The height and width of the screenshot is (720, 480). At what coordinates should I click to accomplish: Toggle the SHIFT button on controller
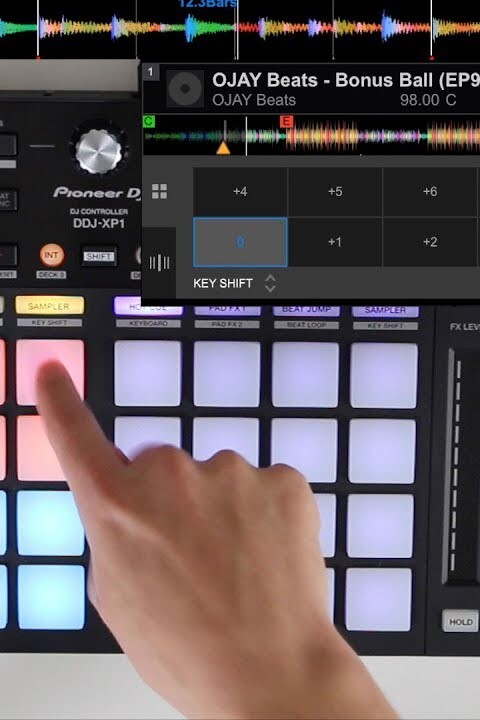(99, 256)
